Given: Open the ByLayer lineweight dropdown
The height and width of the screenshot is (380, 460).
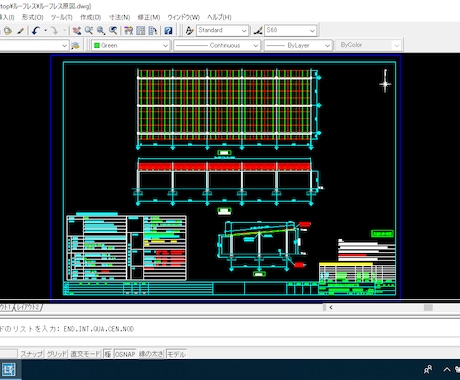Looking at the screenshot, I should click(x=298, y=45).
